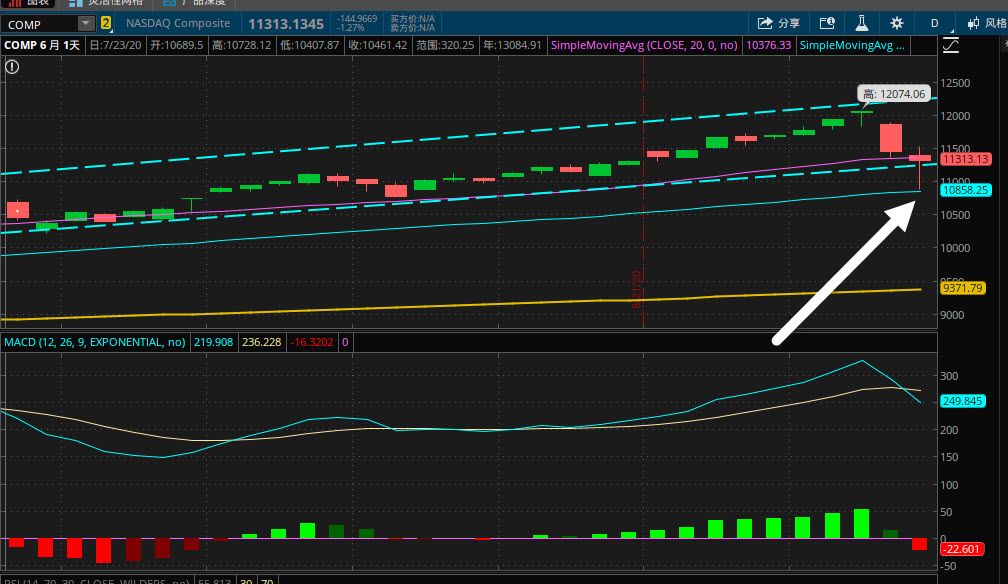Click the red 11313.13 price tag

coord(966,159)
